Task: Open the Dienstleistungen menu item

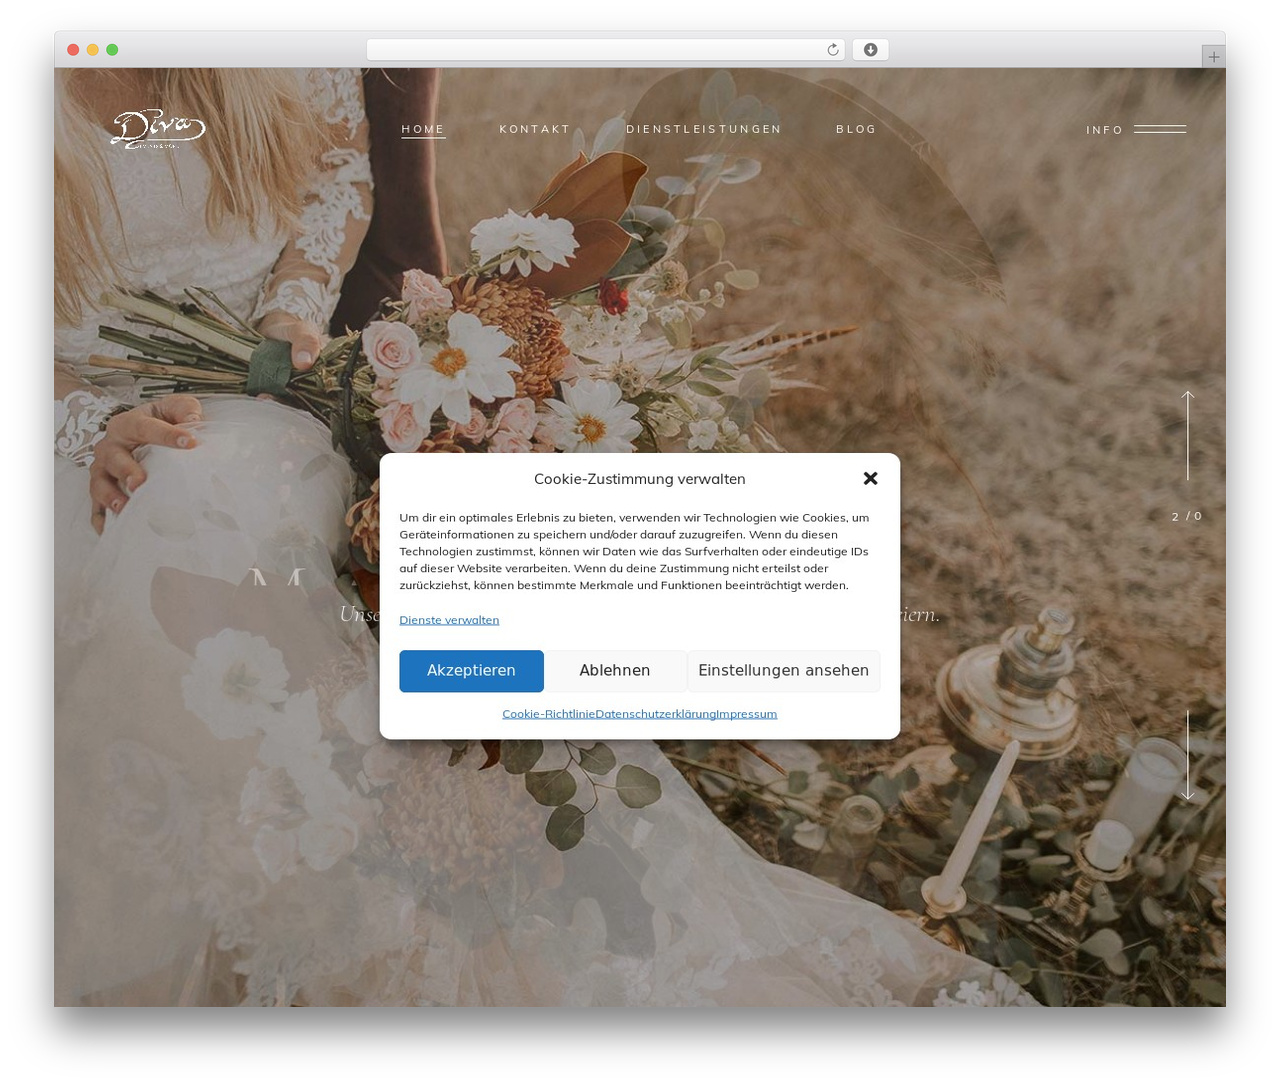Action: click(704, 129)
